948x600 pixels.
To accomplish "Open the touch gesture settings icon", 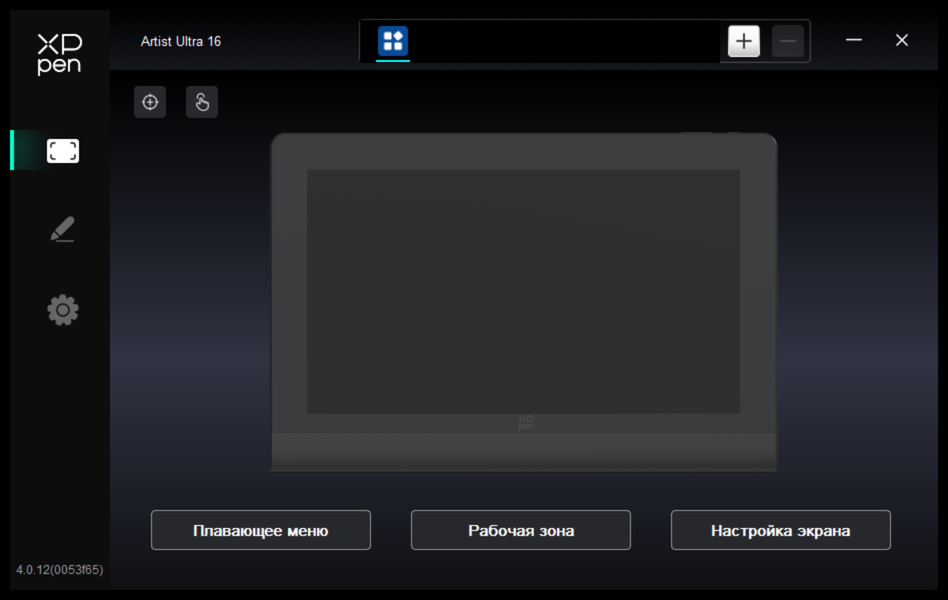I will pyautogui.click(x=202, y=102).
